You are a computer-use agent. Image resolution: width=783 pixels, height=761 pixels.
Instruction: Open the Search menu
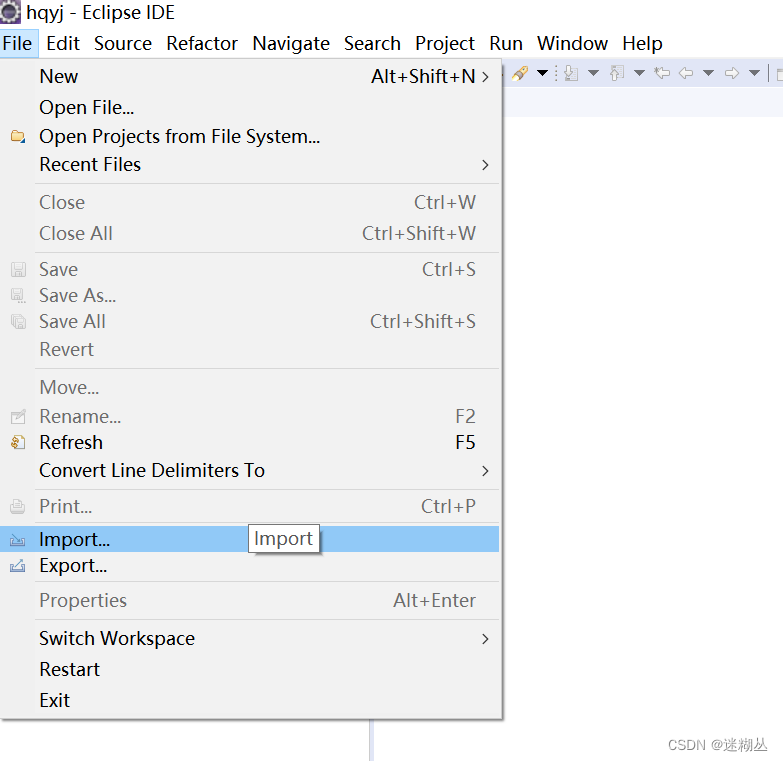[x=372, y=43]
